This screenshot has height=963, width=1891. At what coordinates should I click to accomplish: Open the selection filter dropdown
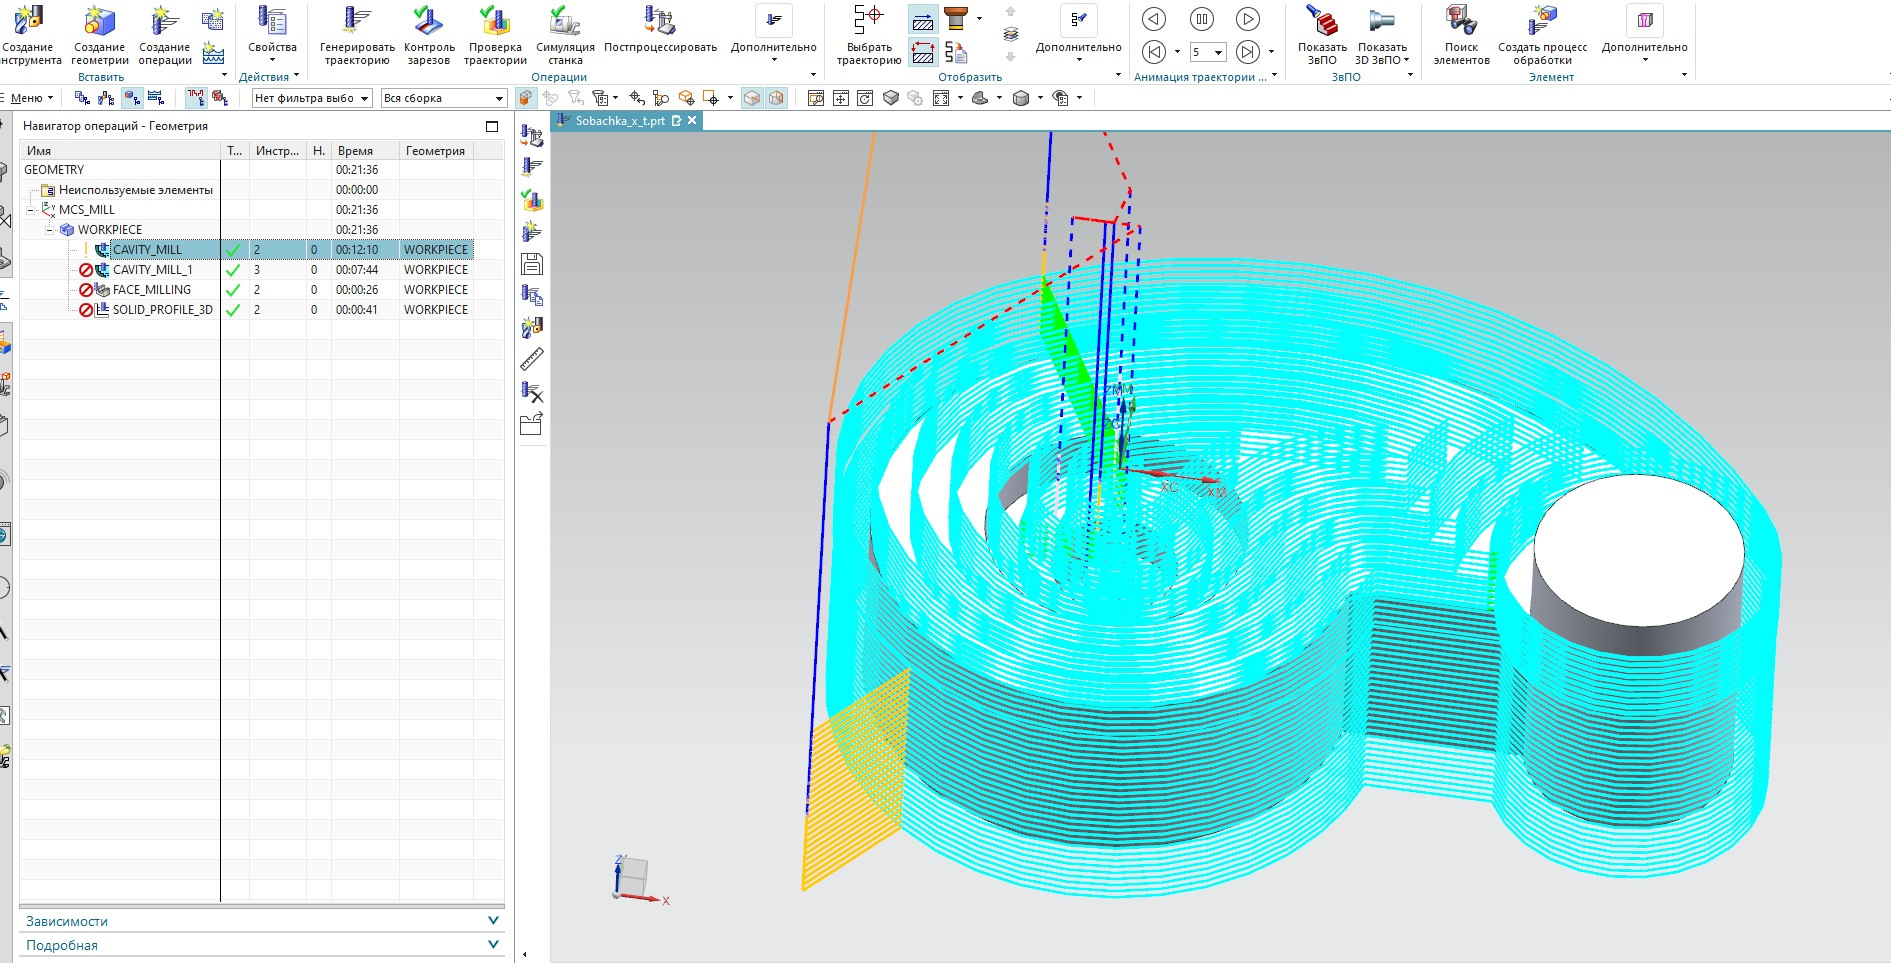click(x=364, y=98)
